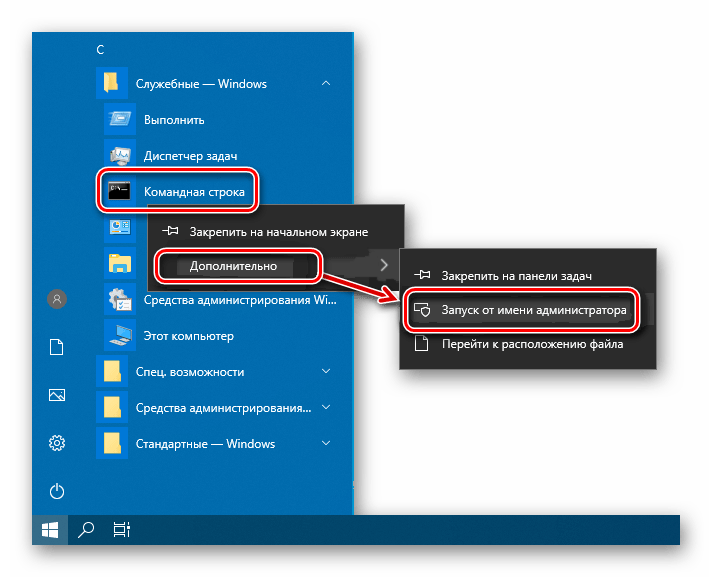Click the pin icon next to Закрепить на панели задач

(422, 275)
